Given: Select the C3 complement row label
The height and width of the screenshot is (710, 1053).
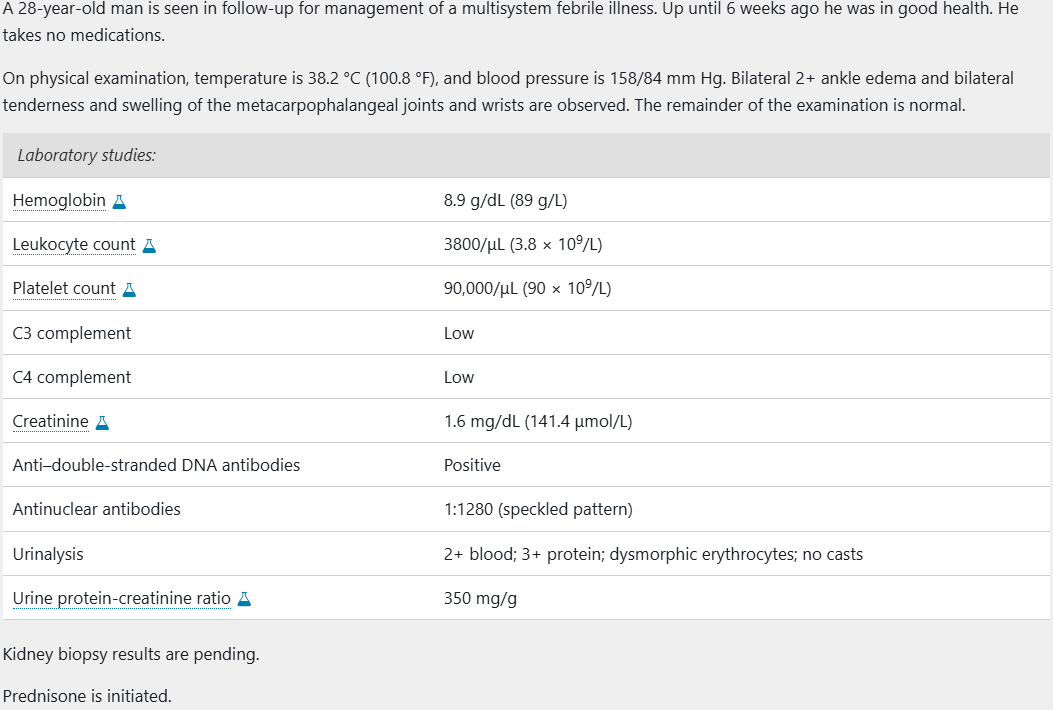Looking at the screenshot, I should 72,333.
